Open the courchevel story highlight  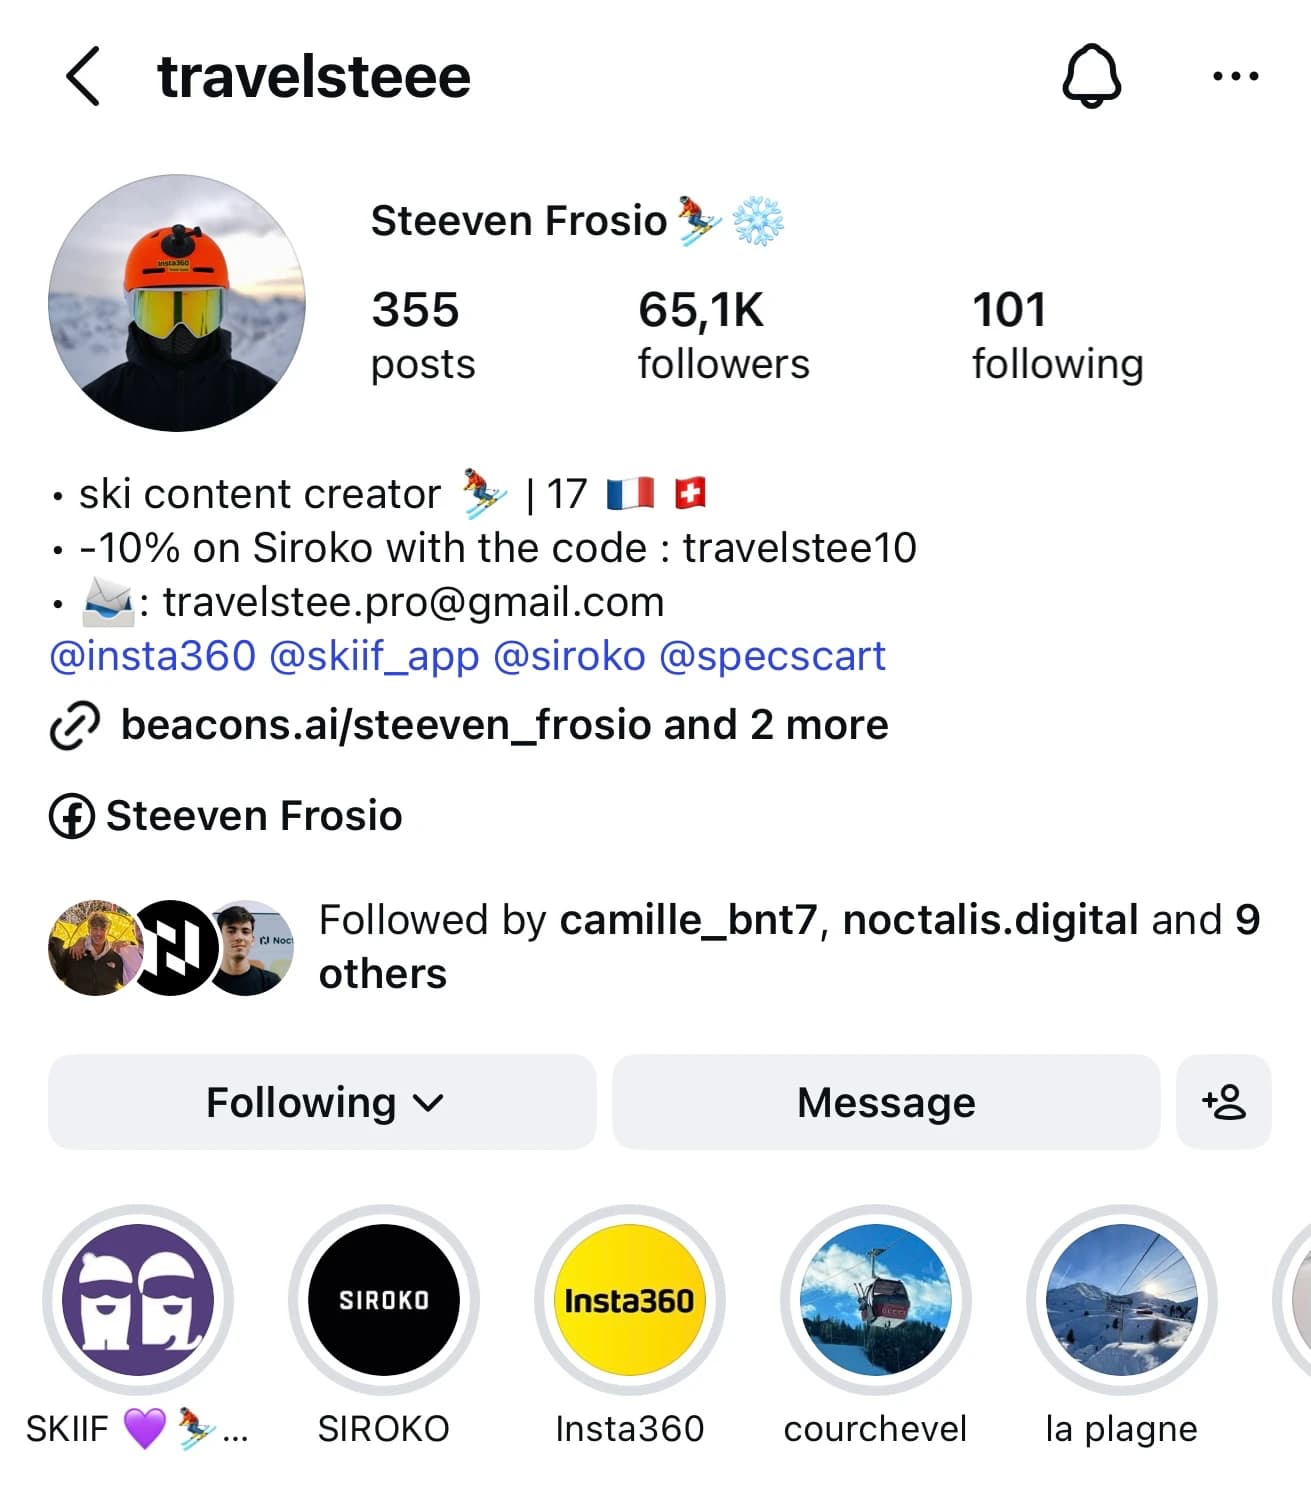875,1299
